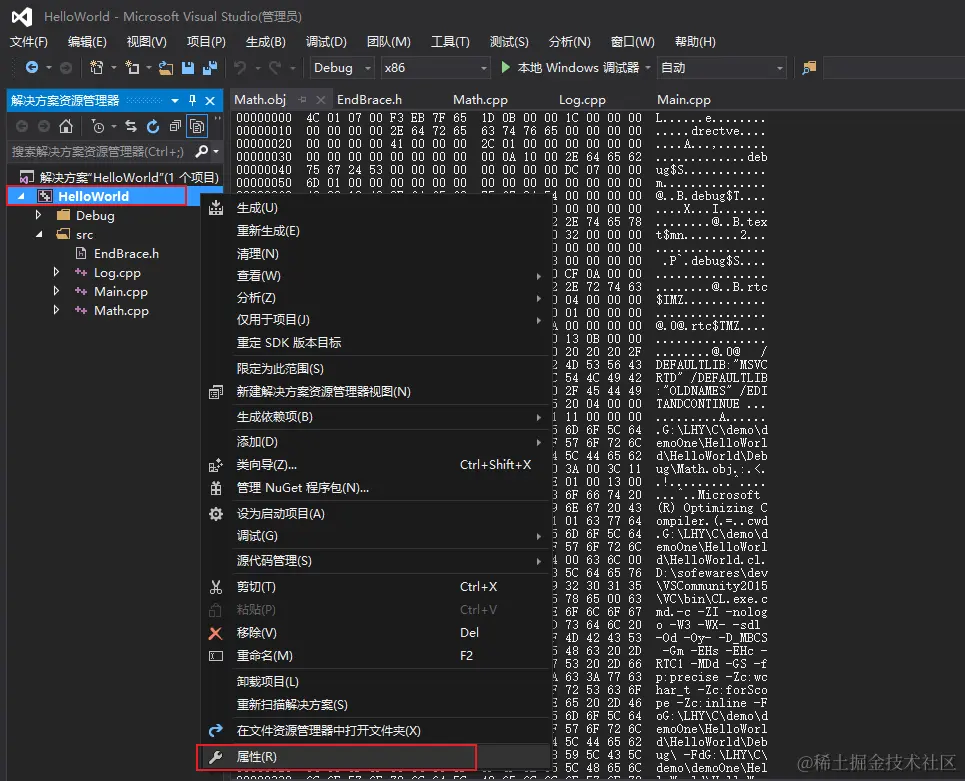The image size is (965, 781).
Task: Click Solution Explorer Home icon
Action: [66, 126]
